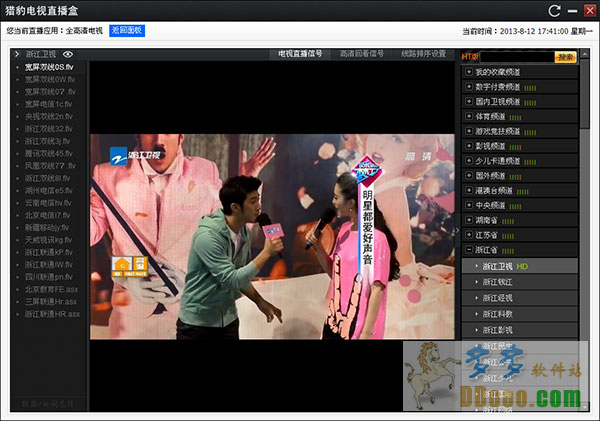Select source 三屏联通Hr.asx

click(49, 302)
